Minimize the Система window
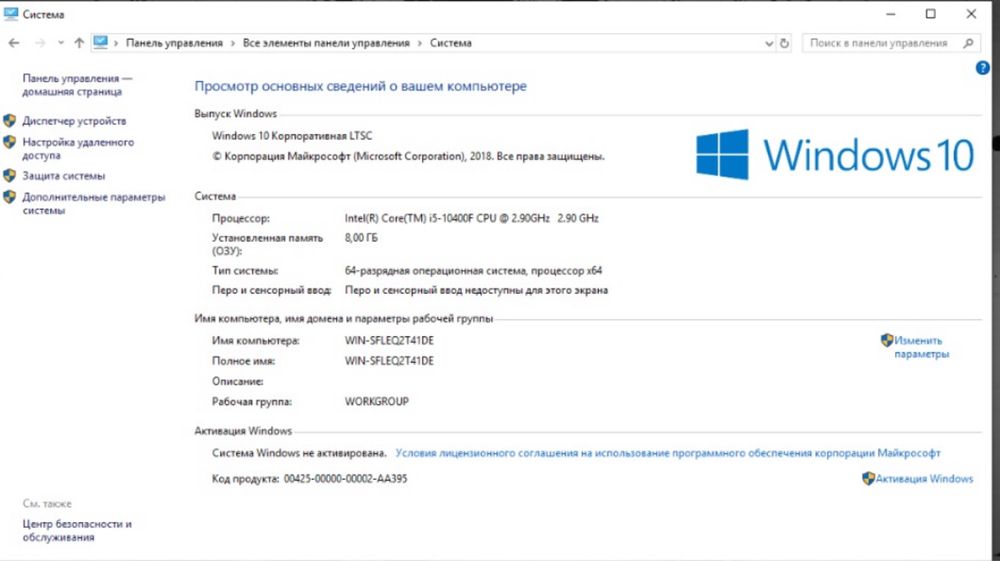The image size is (1000, 561). pyautogui.click(x=891, y=13)
